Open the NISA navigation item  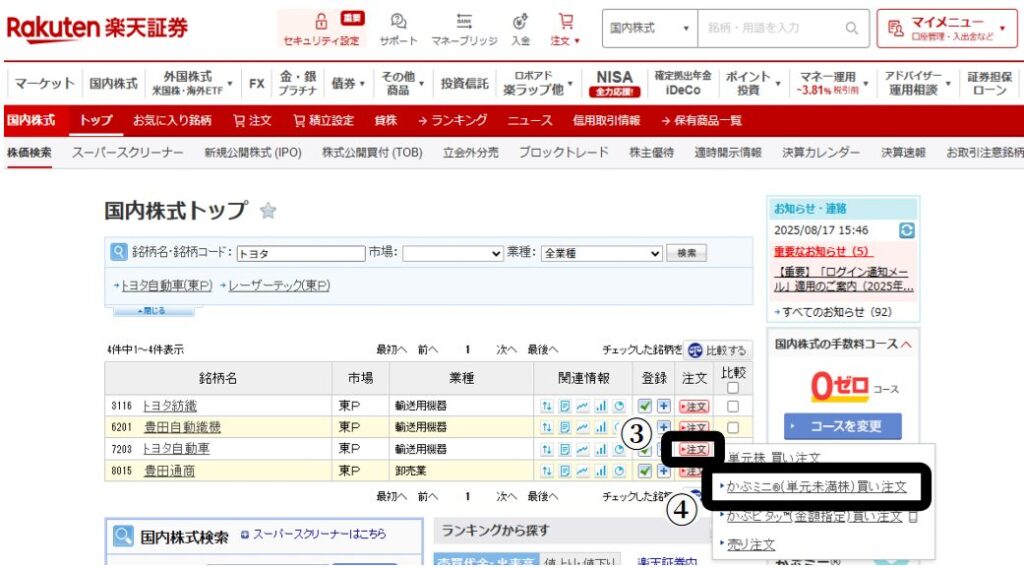click(x=614, y=84)
